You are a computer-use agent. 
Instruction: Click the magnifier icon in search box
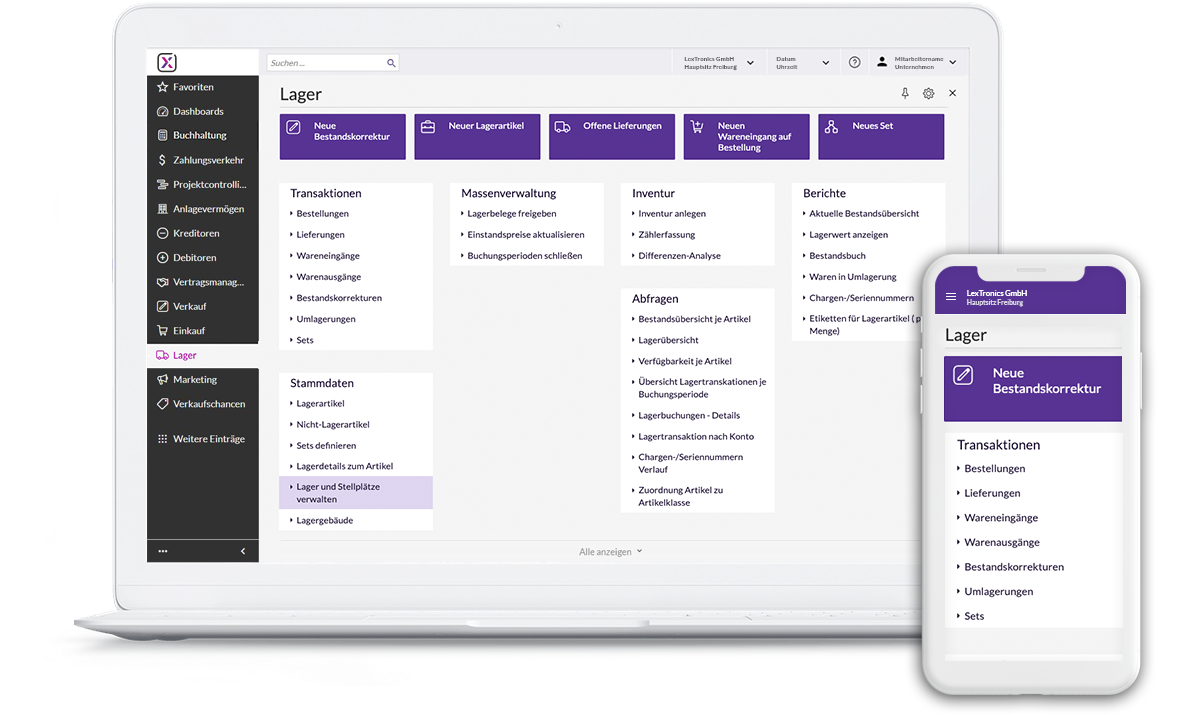point(391,63)
